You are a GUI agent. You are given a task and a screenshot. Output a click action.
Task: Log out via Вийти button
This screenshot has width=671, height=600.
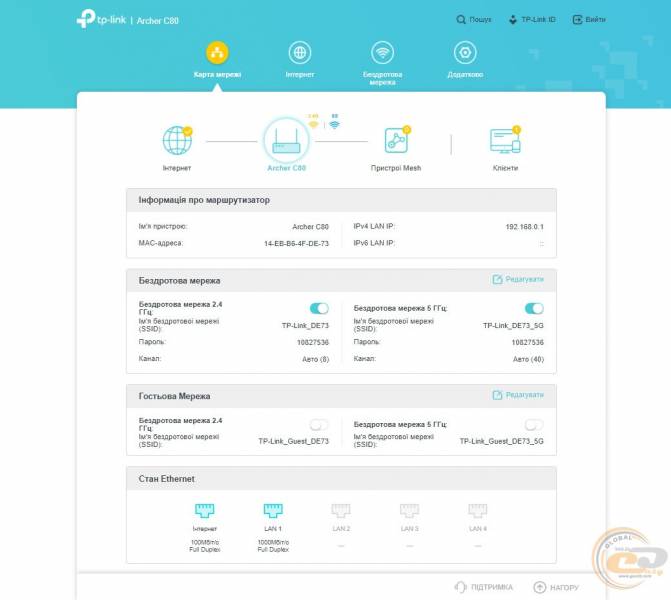589,20
